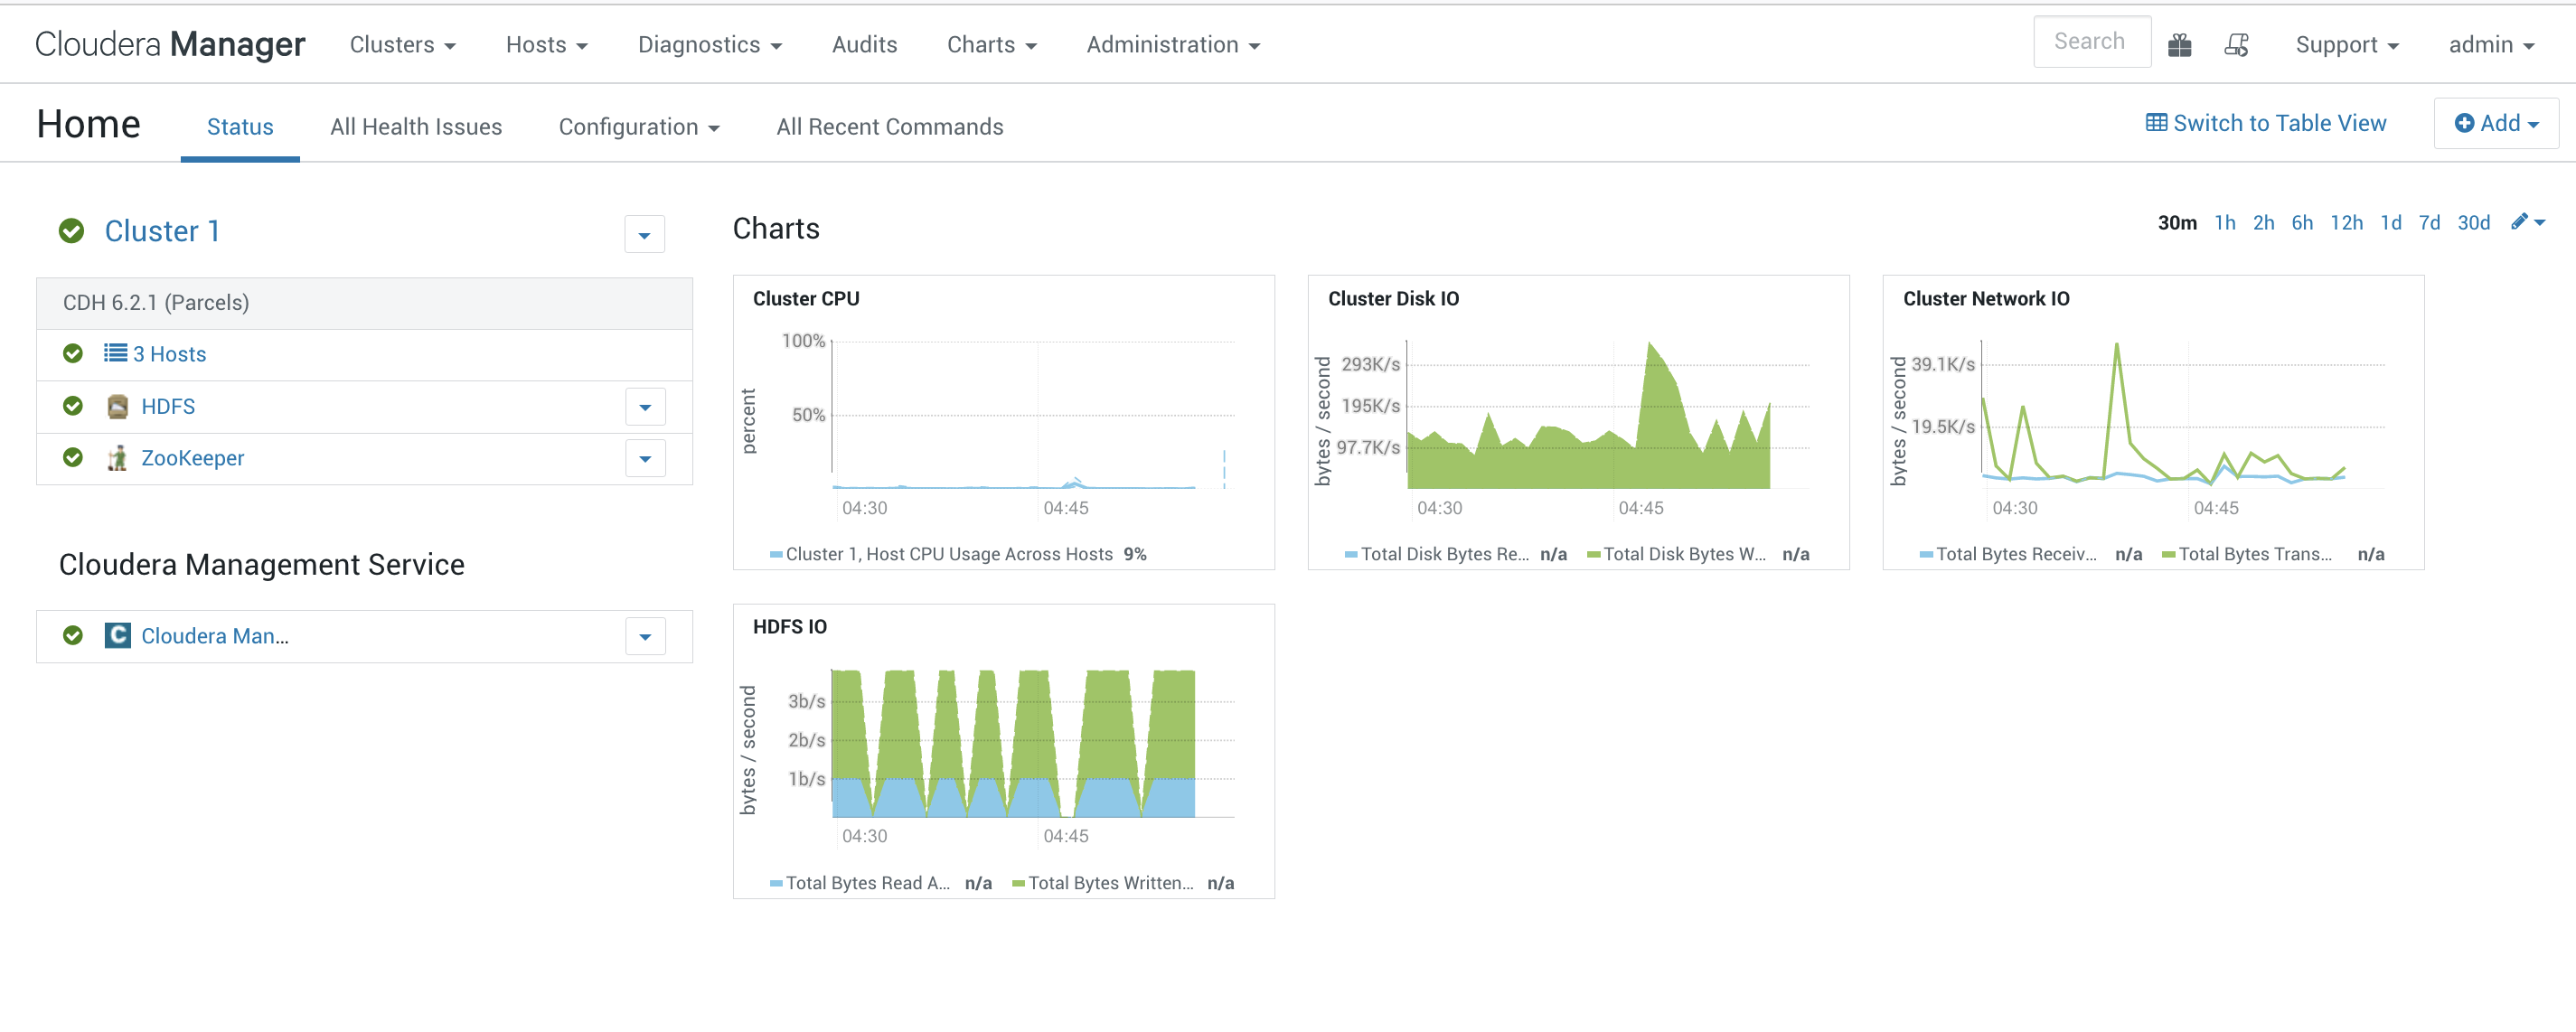2576x1032 pixels.
Task: Click the Total Disk Bytes W... green legend swatch
Action: [1593, 555]
